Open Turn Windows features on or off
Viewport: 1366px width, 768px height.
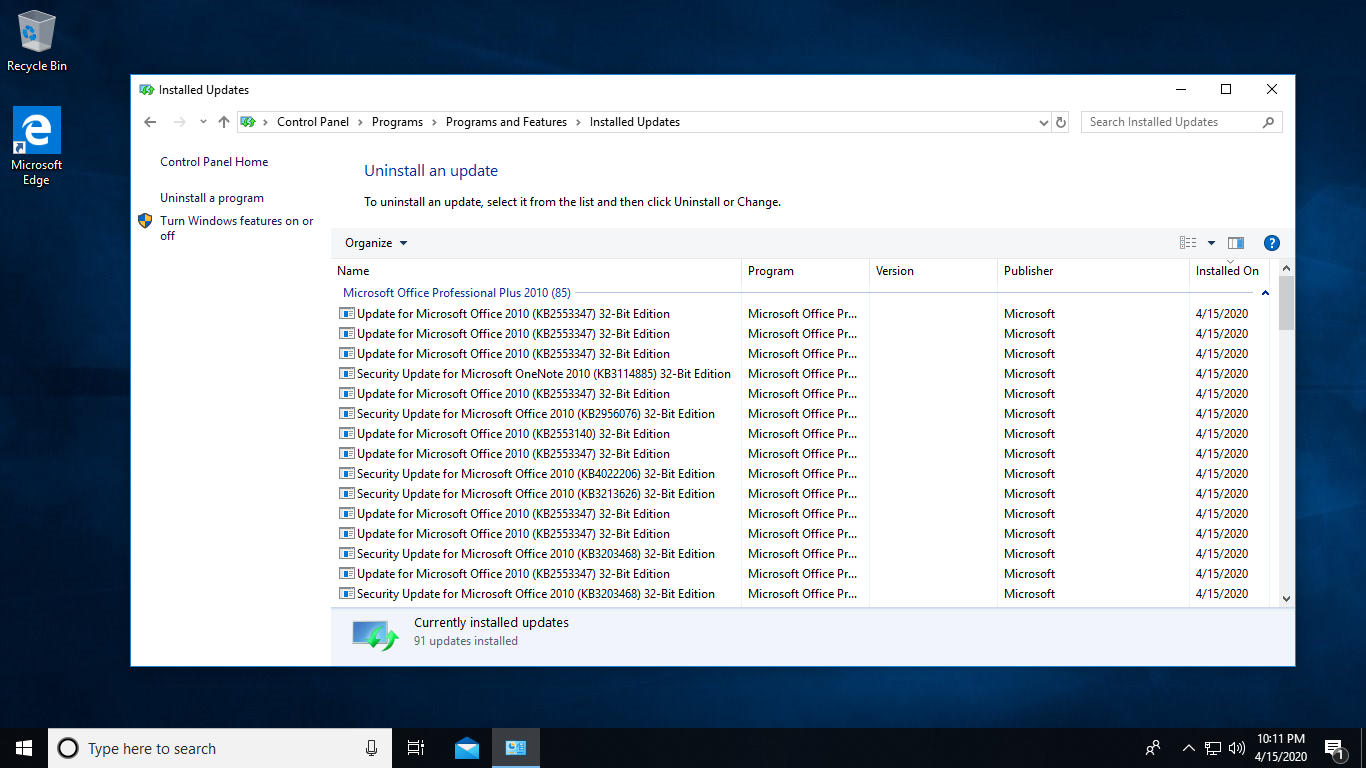pos(236,229)
